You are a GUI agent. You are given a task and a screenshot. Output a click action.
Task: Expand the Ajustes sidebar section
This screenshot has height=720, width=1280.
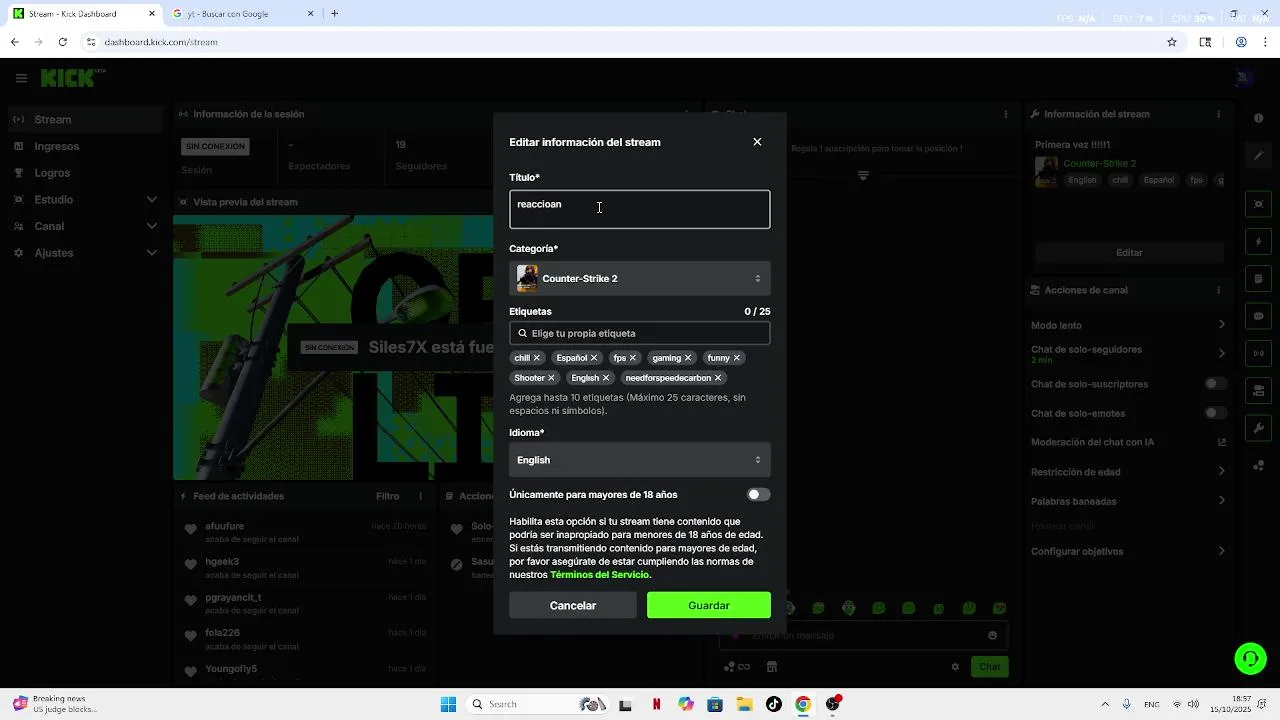coord(85,253)
